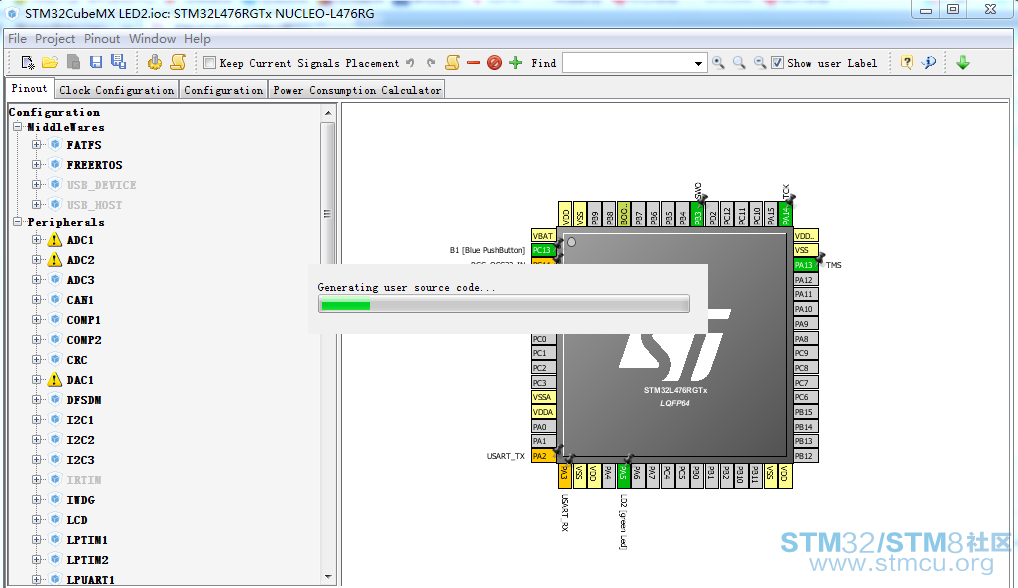The height and width of the screenshot is (588, 1018).
Task: Open the help question-mark icon
Action: coord(907,62)
